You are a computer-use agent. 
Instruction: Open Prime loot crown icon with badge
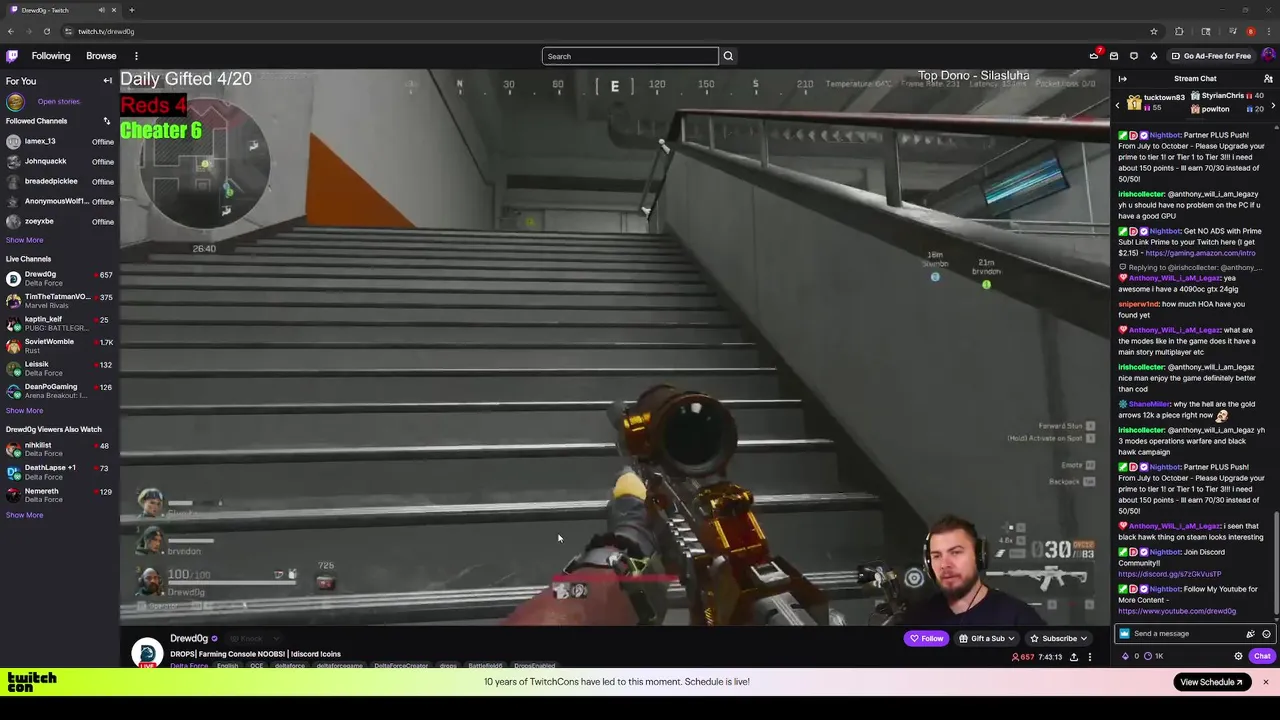click(x=1094, y=56)
